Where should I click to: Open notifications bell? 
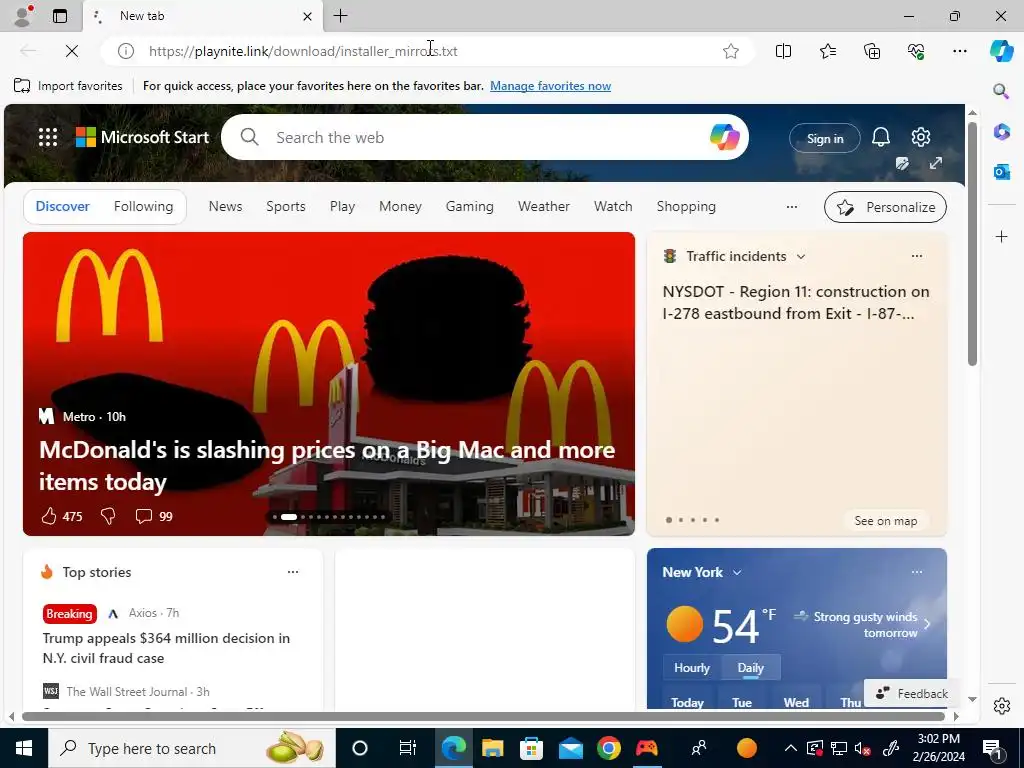coord(881,137)
